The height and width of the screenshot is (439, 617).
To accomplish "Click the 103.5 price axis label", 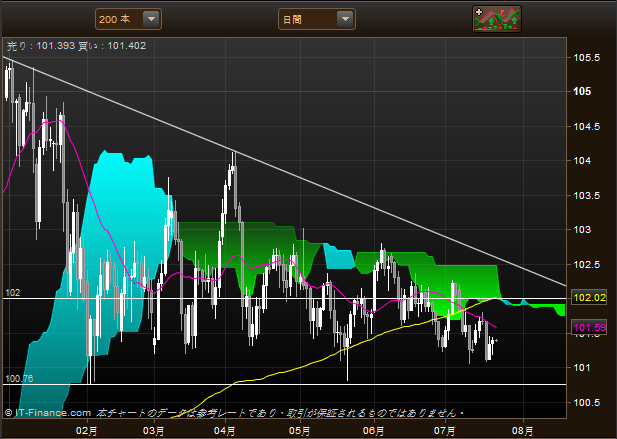I will click(x=587, y=196).
